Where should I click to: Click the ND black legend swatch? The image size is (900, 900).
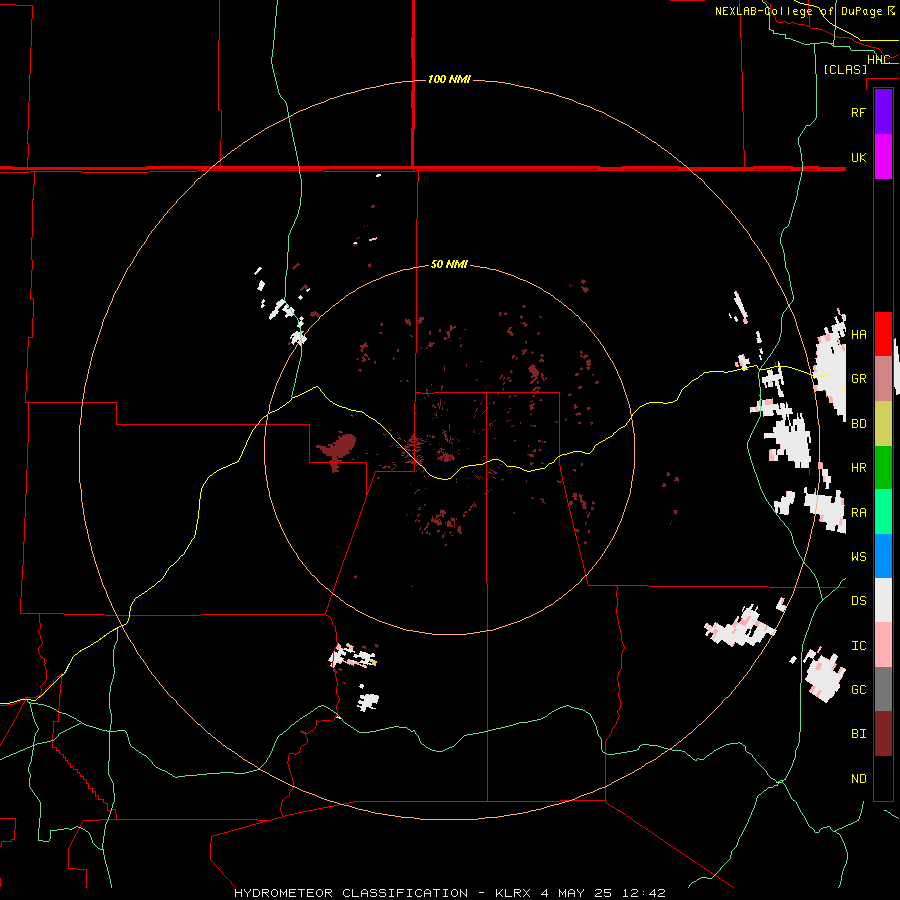point(883,778)
